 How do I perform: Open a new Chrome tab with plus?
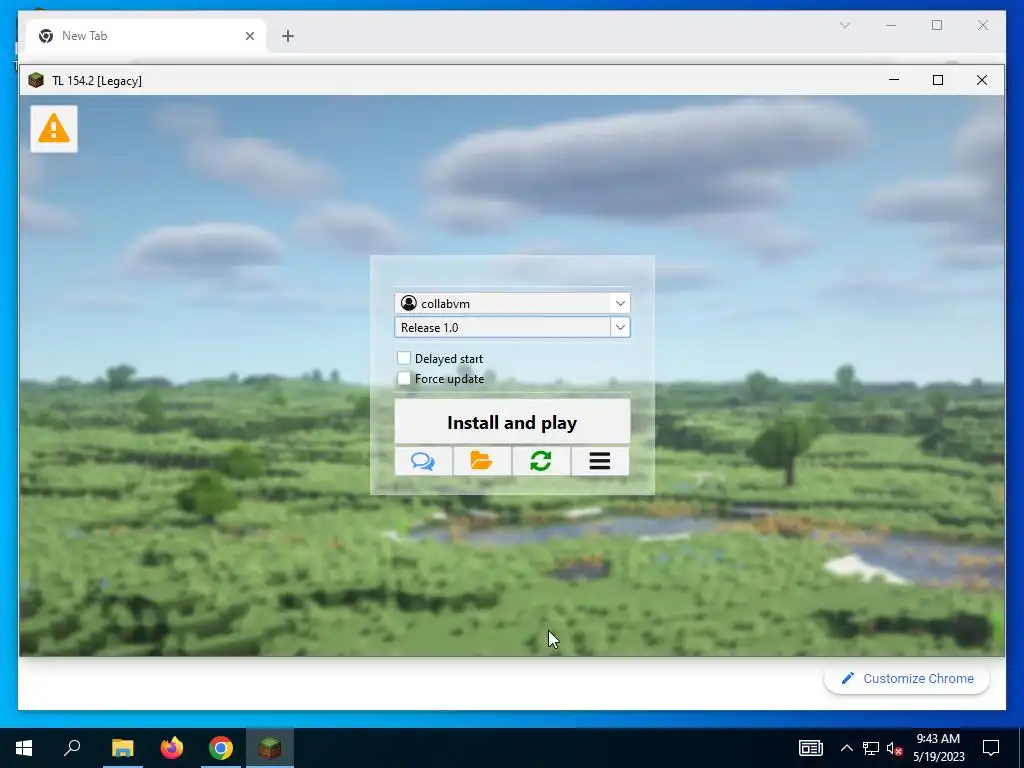click(288, 36)
